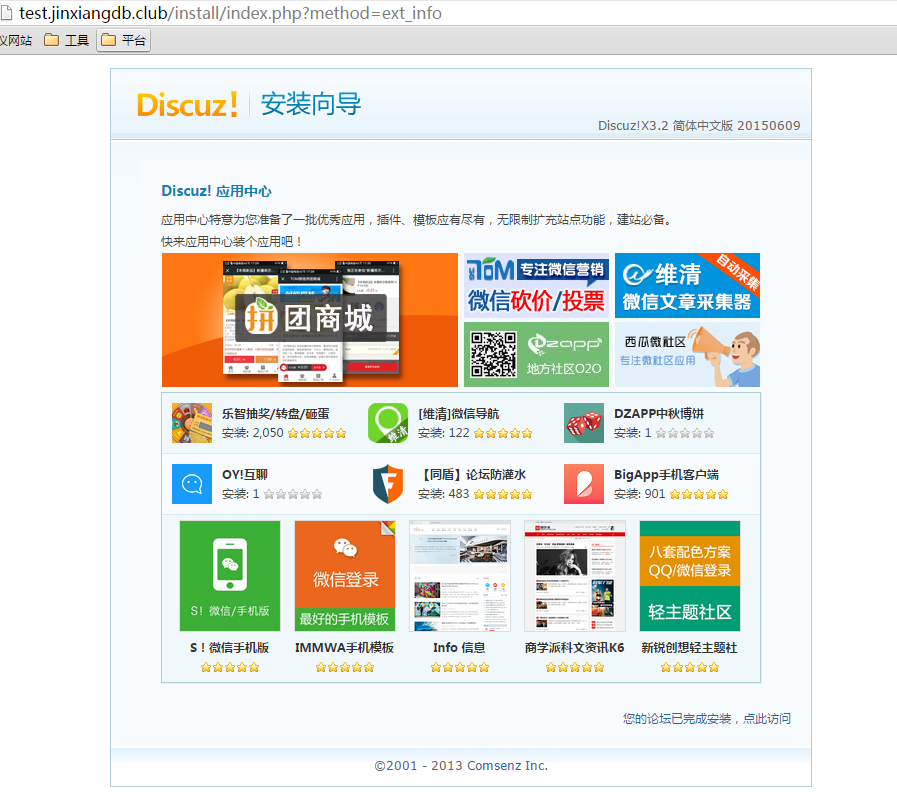Image resolution: width=897 pixels, height=809 pixels.
Task: Click the OY!互聊 blue chat icon
Action: point(191,484)
